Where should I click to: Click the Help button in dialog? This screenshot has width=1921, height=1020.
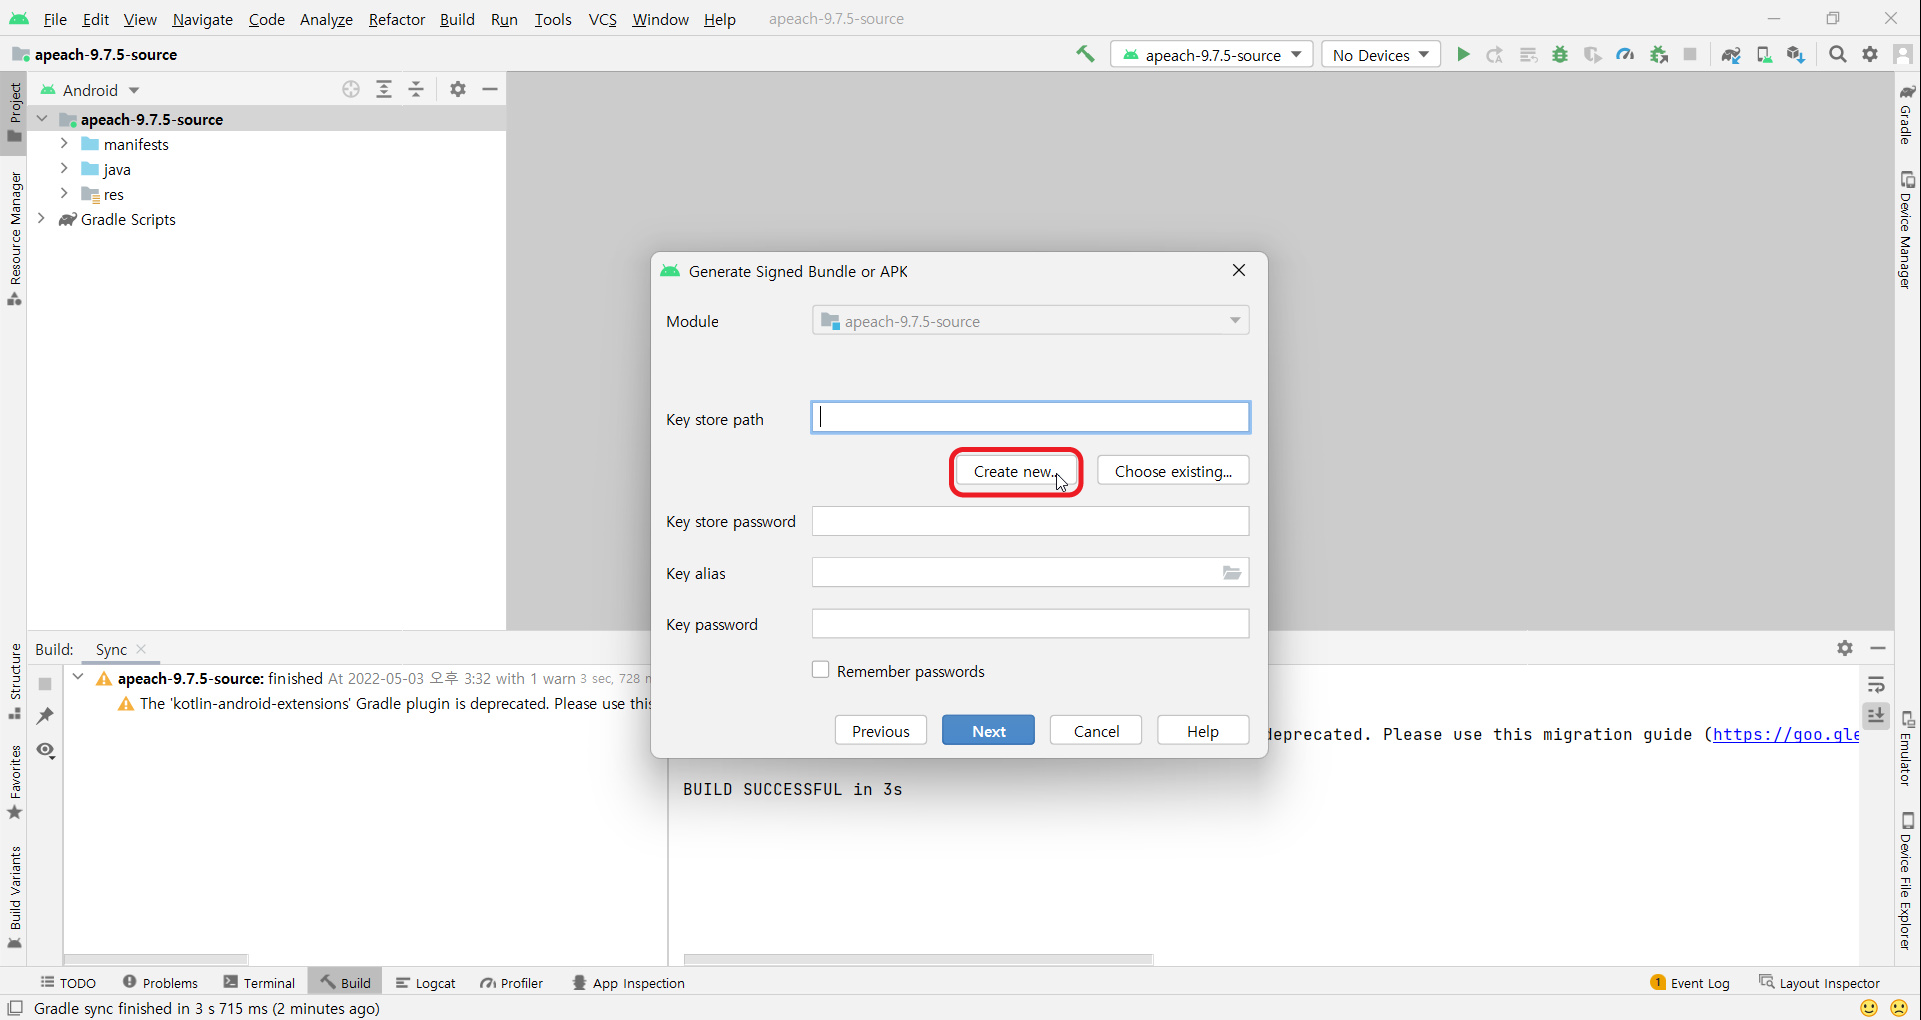tap(1203, 731)
